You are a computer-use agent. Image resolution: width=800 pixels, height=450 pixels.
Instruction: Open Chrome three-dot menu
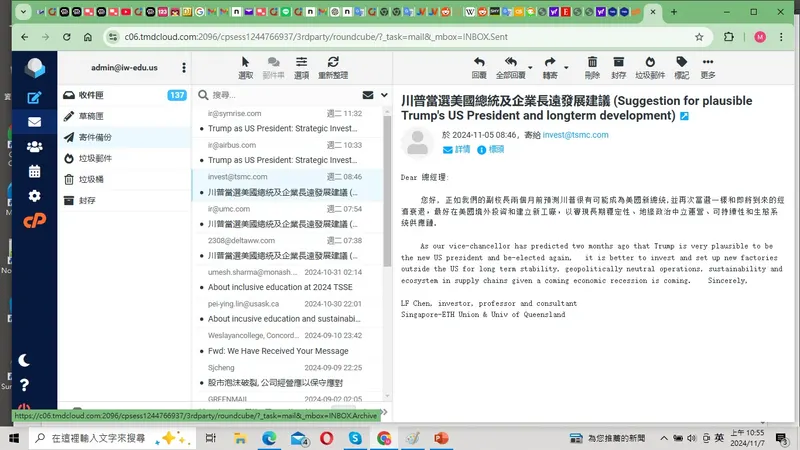point(781,37)
